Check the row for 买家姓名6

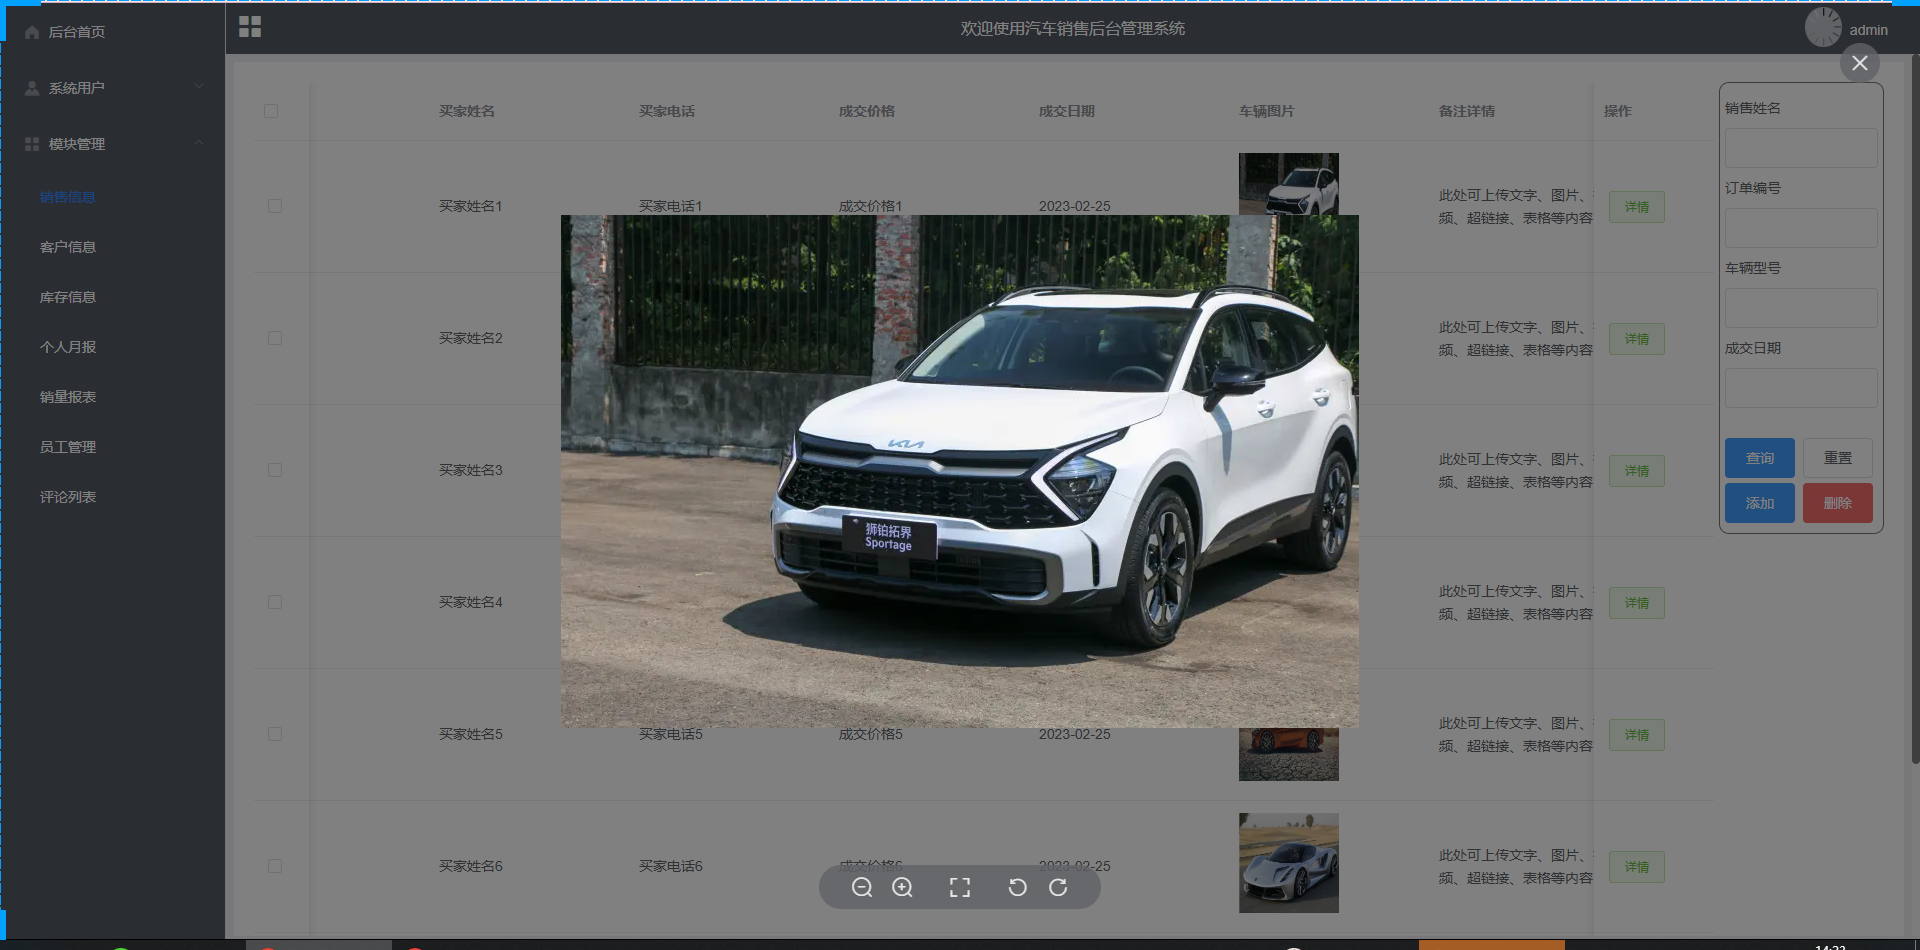click(x=275, y=866)
